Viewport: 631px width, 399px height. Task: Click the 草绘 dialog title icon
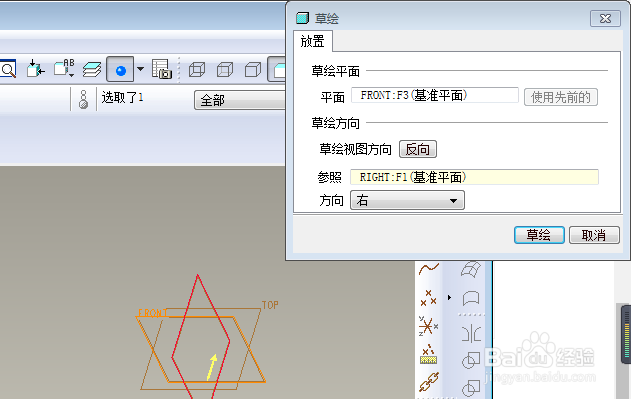(302, 18)
